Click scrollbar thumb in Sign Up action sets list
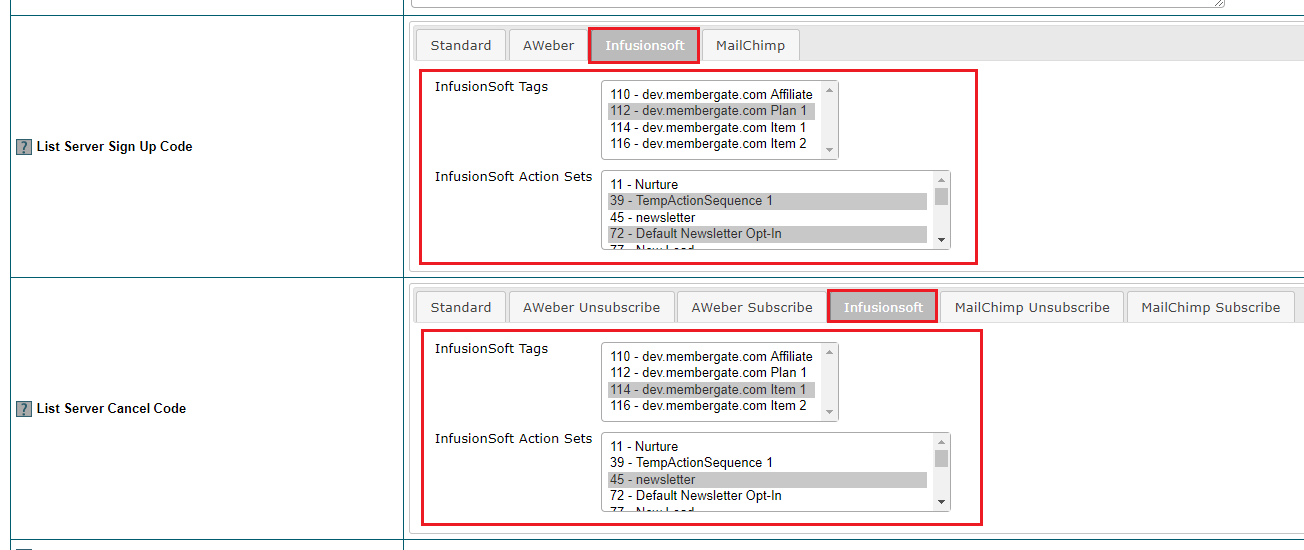1304x550 pixels. point(941,196)
